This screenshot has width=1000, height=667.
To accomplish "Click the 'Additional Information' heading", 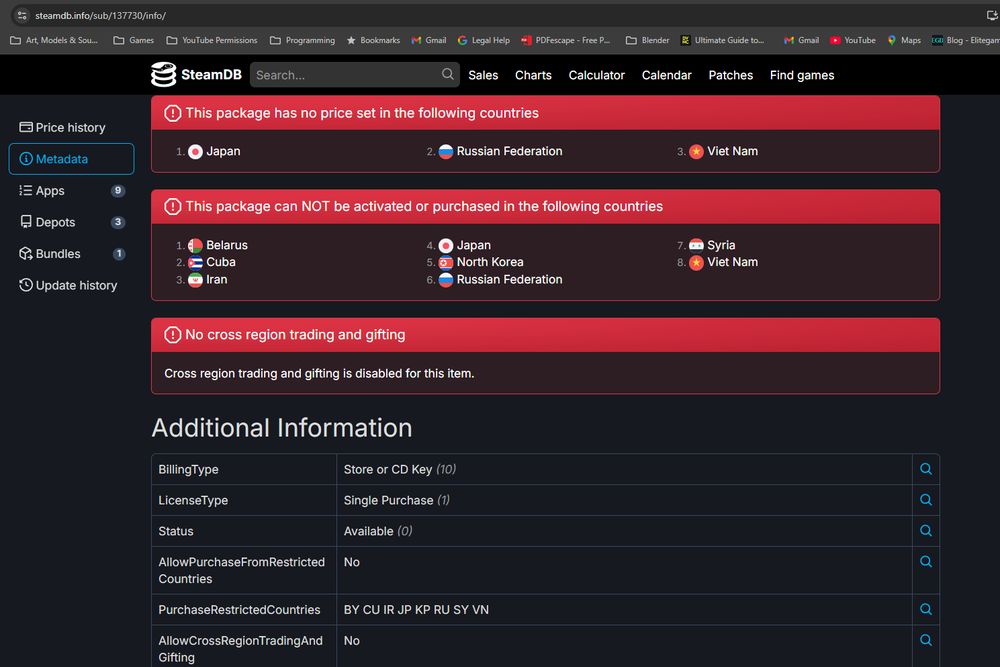I will coord(282,428).
